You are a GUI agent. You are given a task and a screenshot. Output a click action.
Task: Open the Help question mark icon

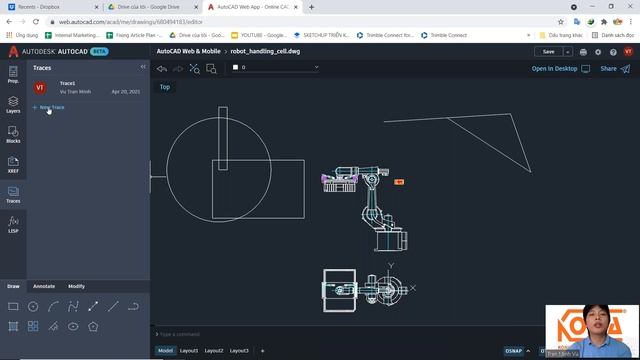pyautogui.click(x=613, y=52)
